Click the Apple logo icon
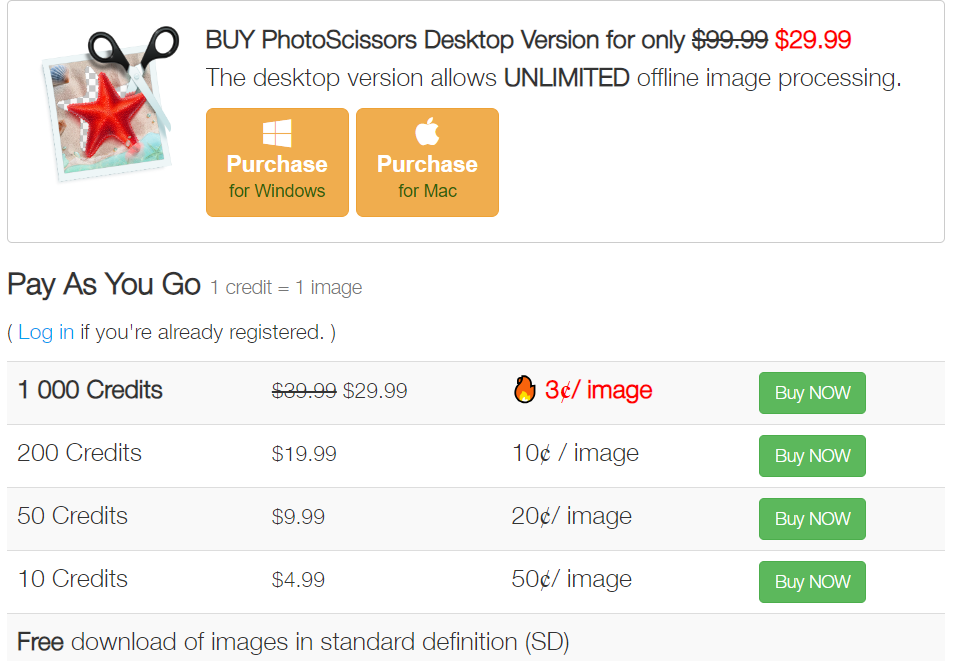Image resolution: width=953 pixels, height=661 pixels. coord(427,132)
